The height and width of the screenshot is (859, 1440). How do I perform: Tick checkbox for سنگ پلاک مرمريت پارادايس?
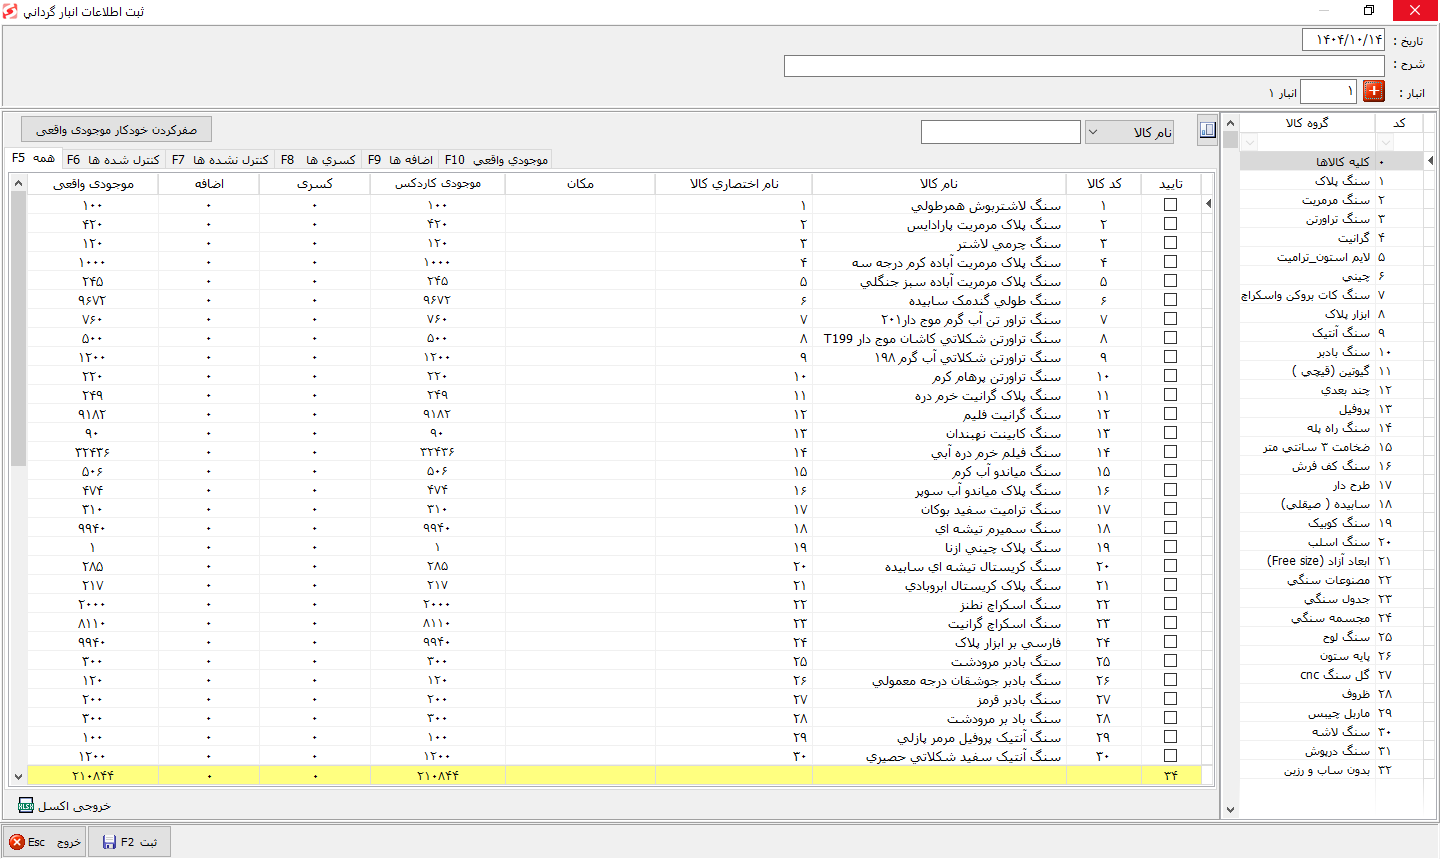point(1170,223)
